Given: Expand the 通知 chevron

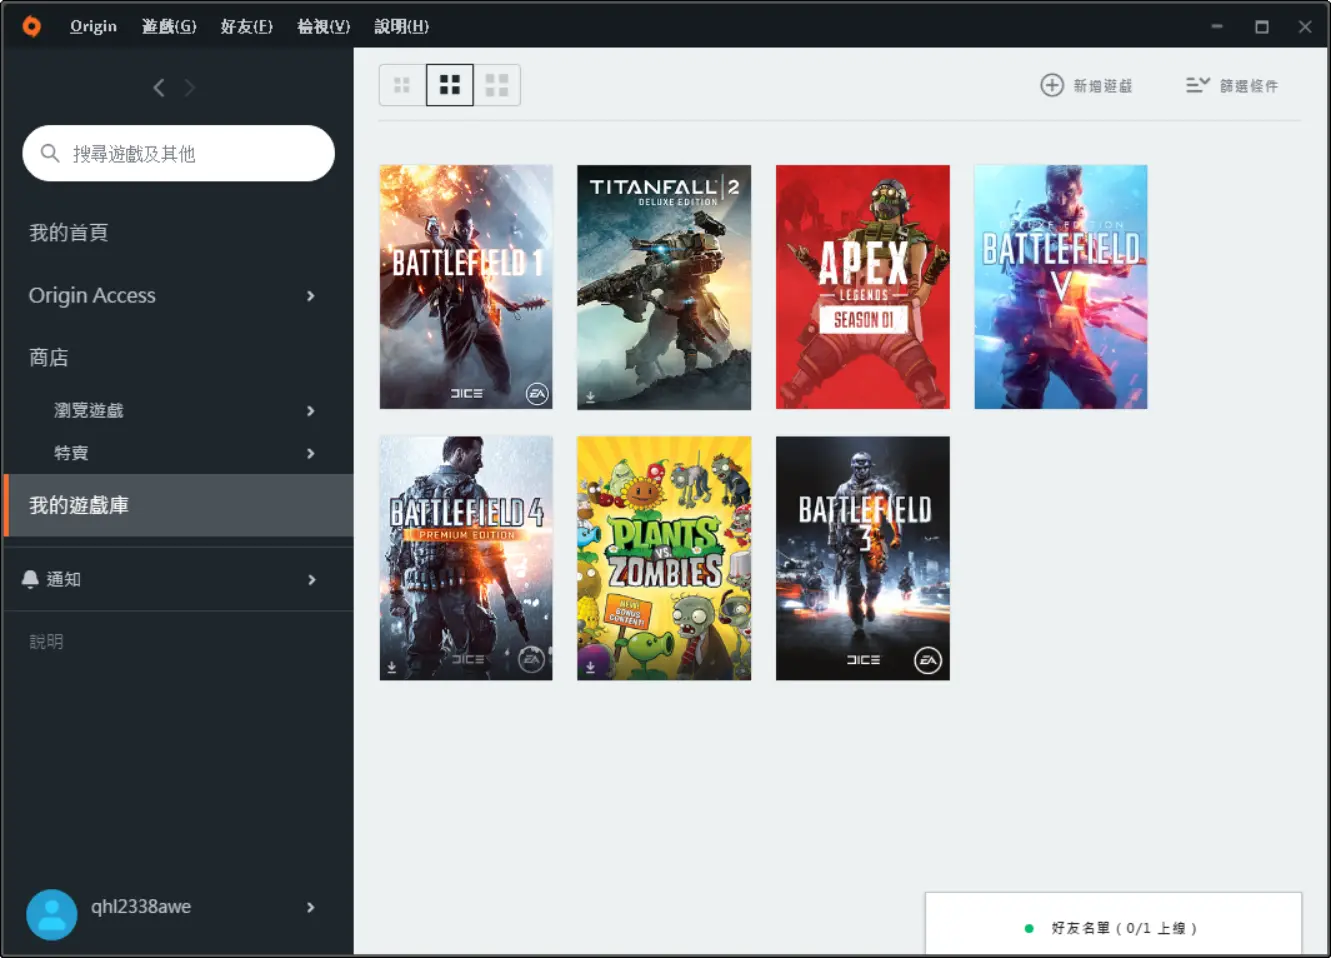Looking at the screenshot, I should [312, 580].
